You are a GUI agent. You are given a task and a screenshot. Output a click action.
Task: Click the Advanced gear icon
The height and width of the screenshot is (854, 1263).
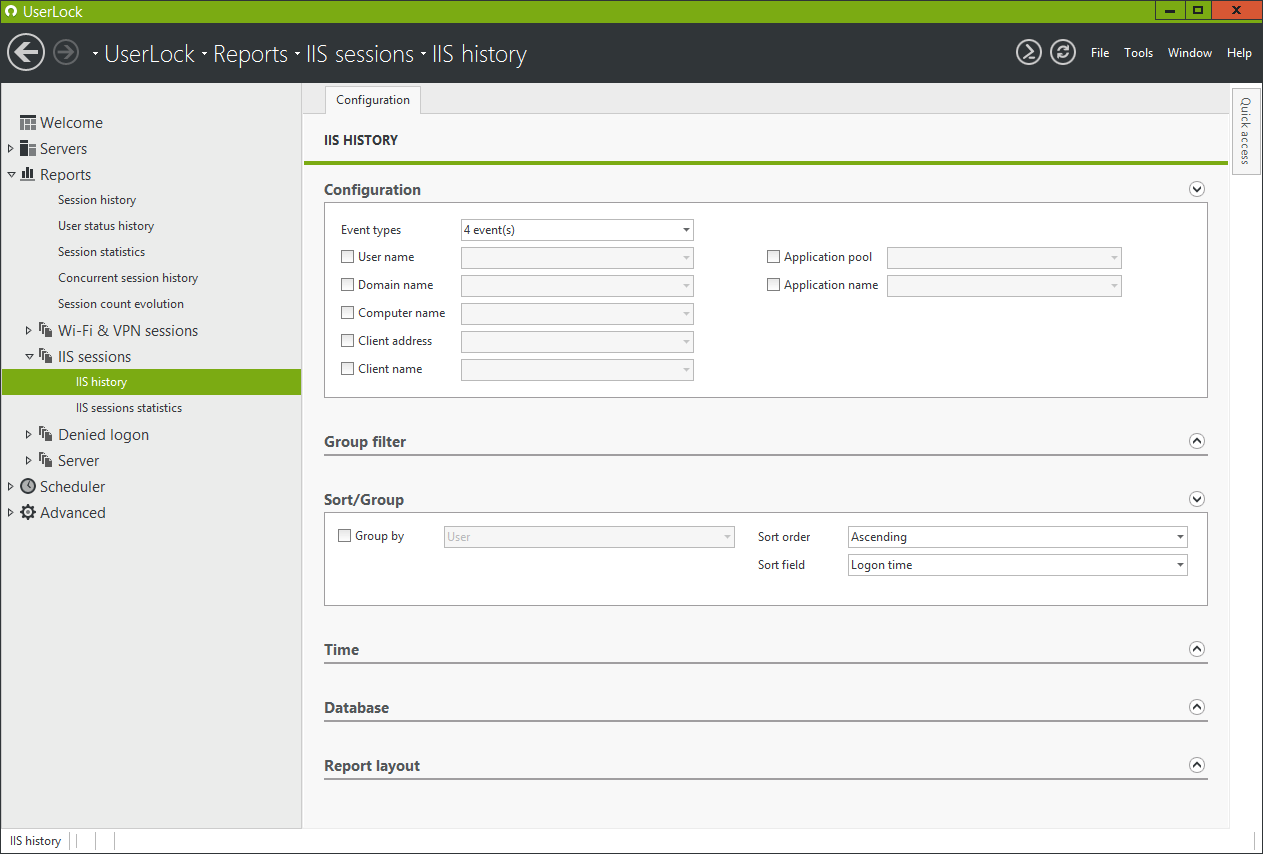click(28, 512)
